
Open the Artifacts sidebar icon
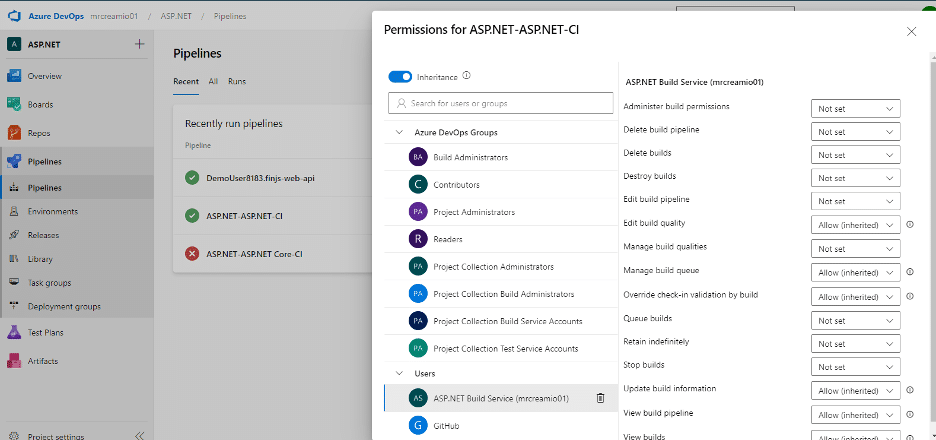[14, 361]
